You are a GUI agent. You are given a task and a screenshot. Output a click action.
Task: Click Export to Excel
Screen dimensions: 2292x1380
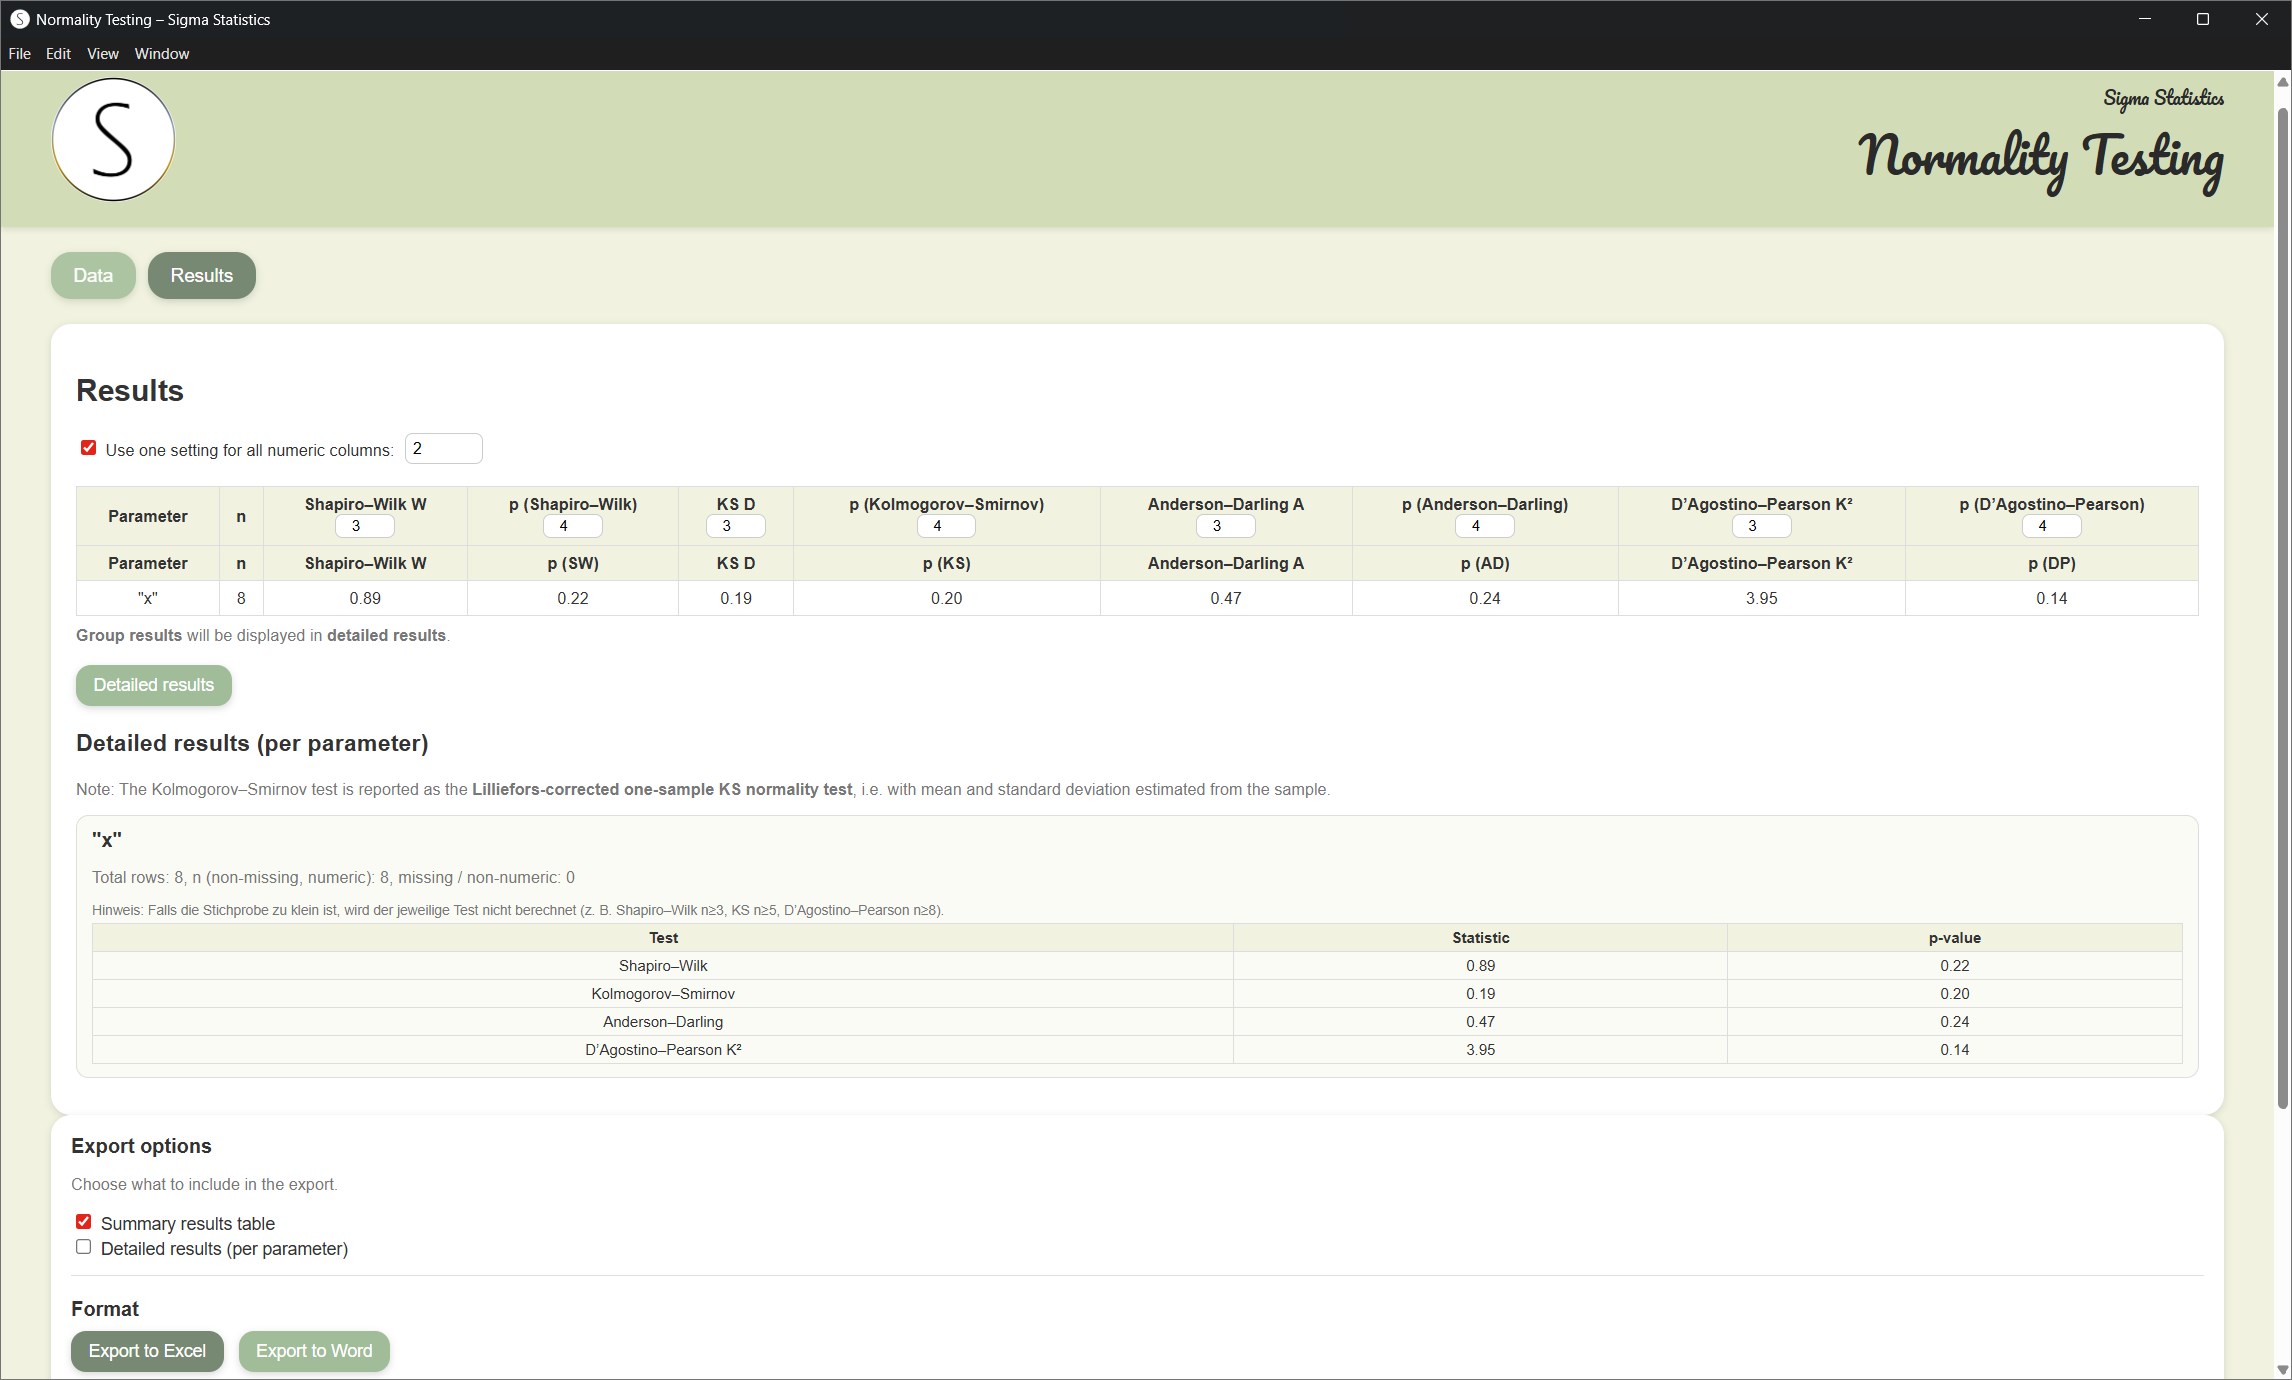click(x=147, y=1351)
